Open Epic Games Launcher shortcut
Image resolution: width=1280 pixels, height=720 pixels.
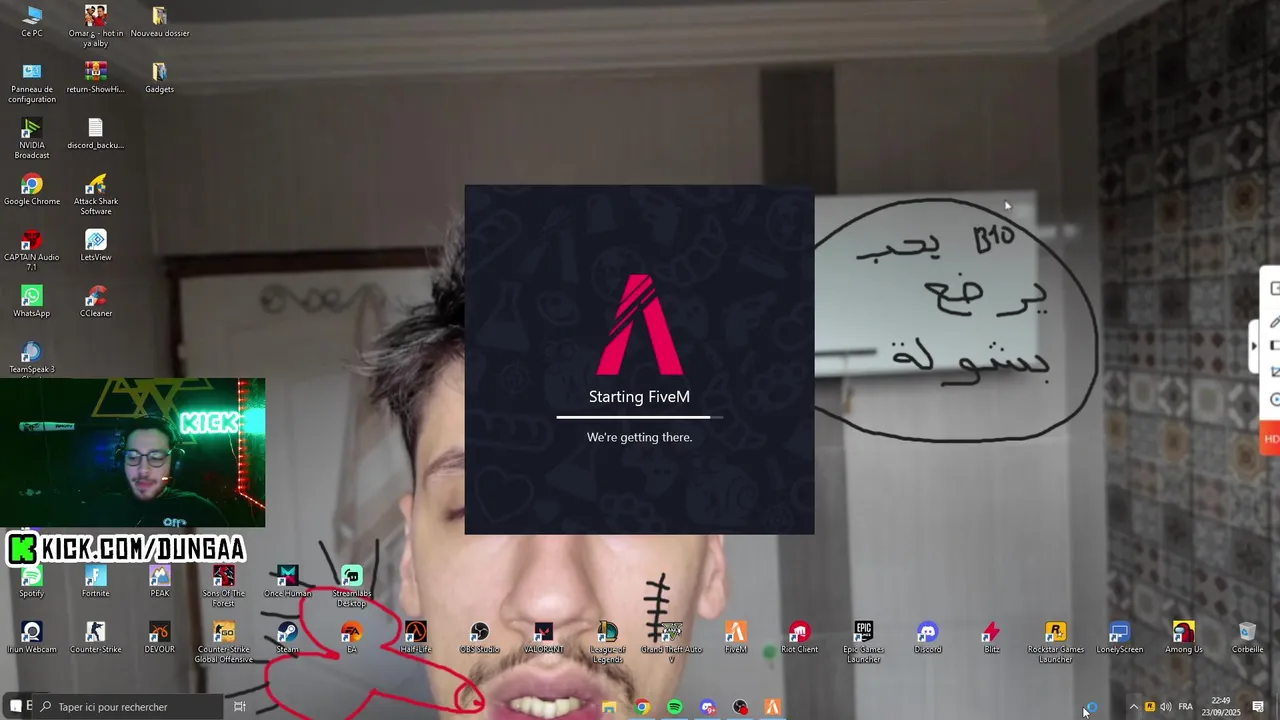(x=864, y=642)
